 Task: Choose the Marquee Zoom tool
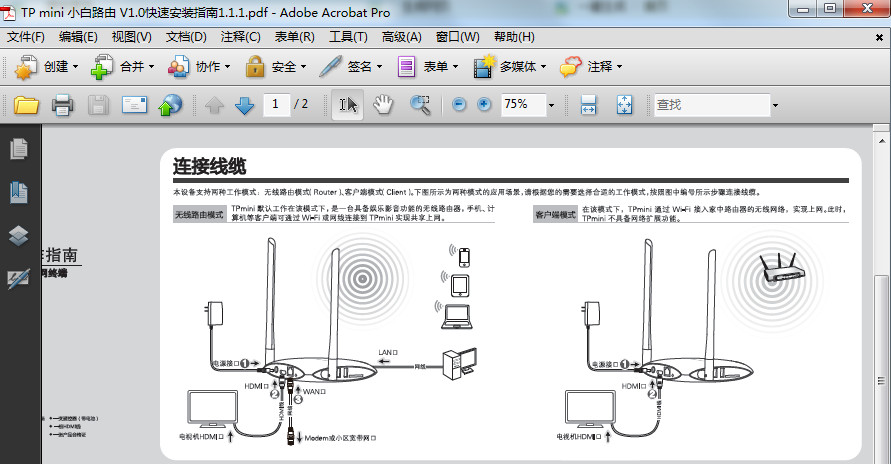pyautogui.click(x=420, y=104)
